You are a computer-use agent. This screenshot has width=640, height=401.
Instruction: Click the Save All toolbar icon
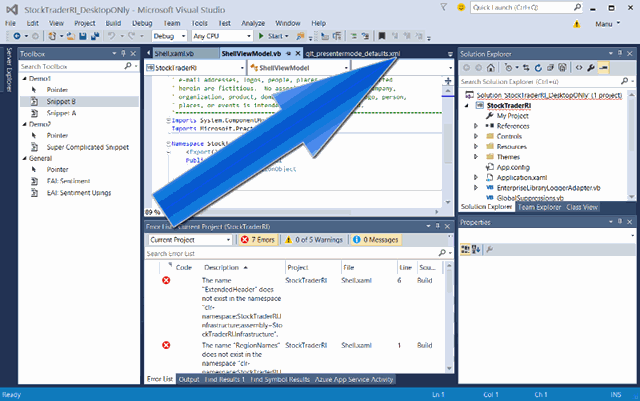[x=95, y=36]
